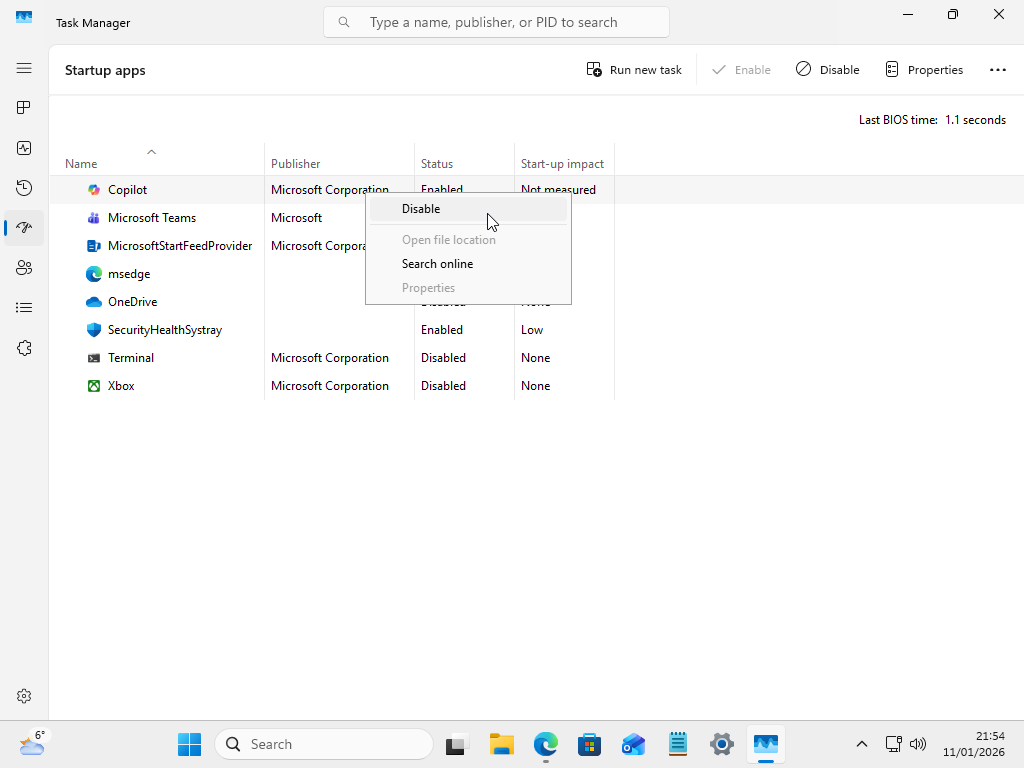This screenshot has width=1024, height=768.
Task: Open the Performance page icon
Action: (x=24, y=148)
